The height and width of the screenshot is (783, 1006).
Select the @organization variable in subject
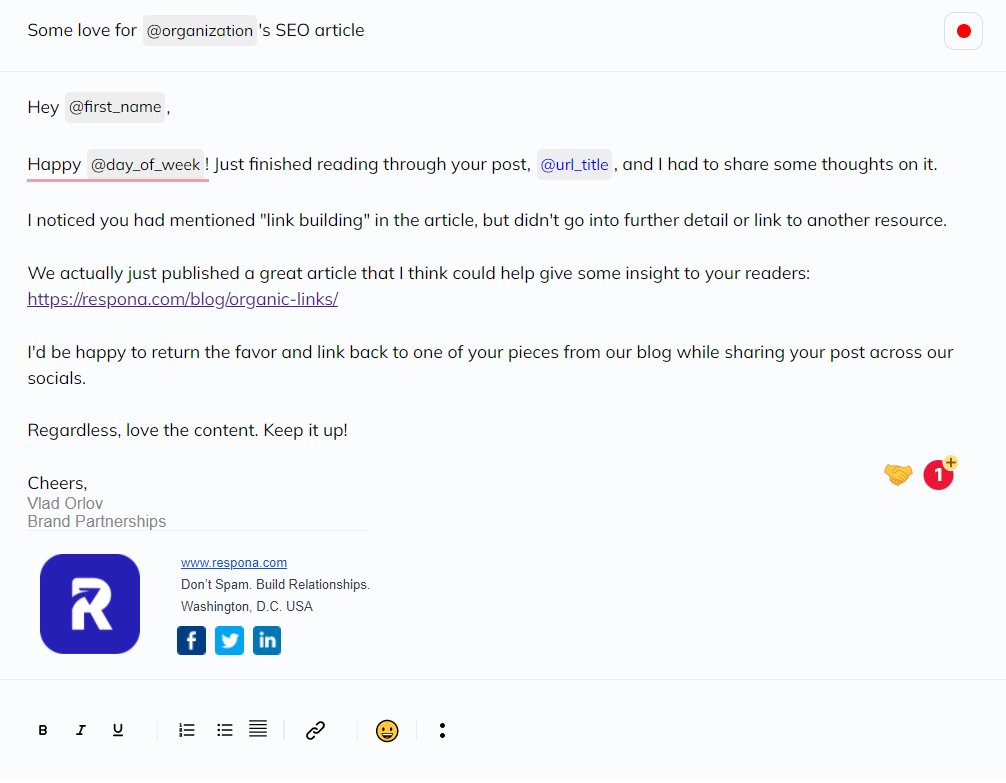pos(200,31)
